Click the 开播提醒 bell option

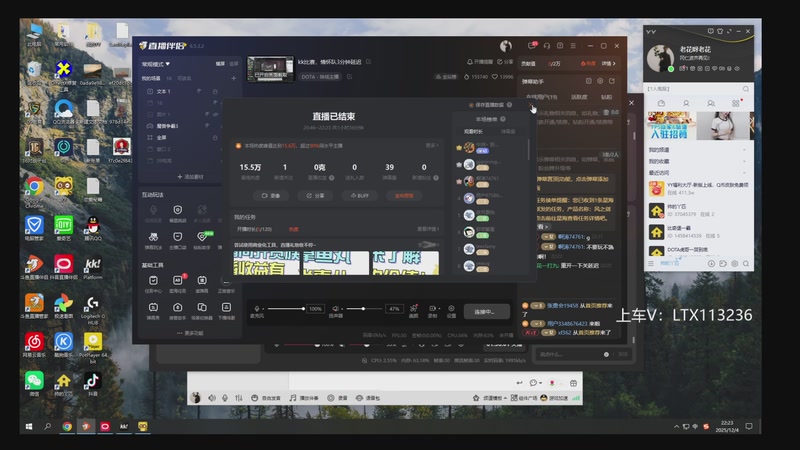[x=480, y=62]
